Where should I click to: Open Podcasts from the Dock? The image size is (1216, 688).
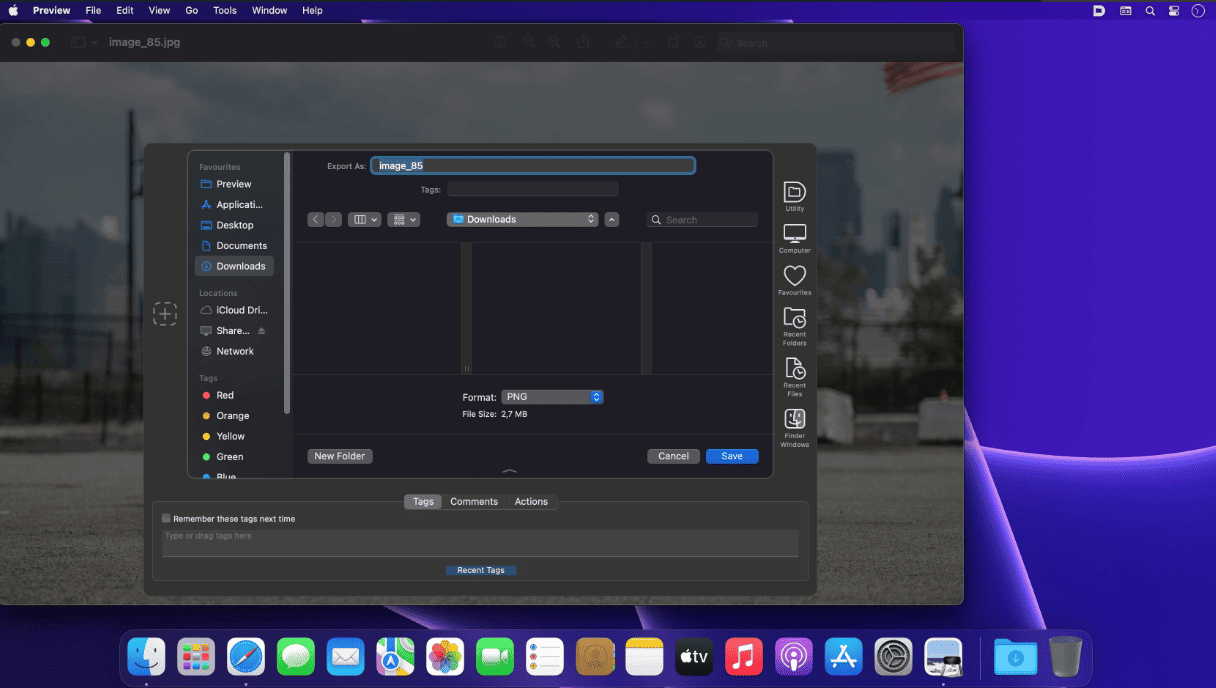794,657
